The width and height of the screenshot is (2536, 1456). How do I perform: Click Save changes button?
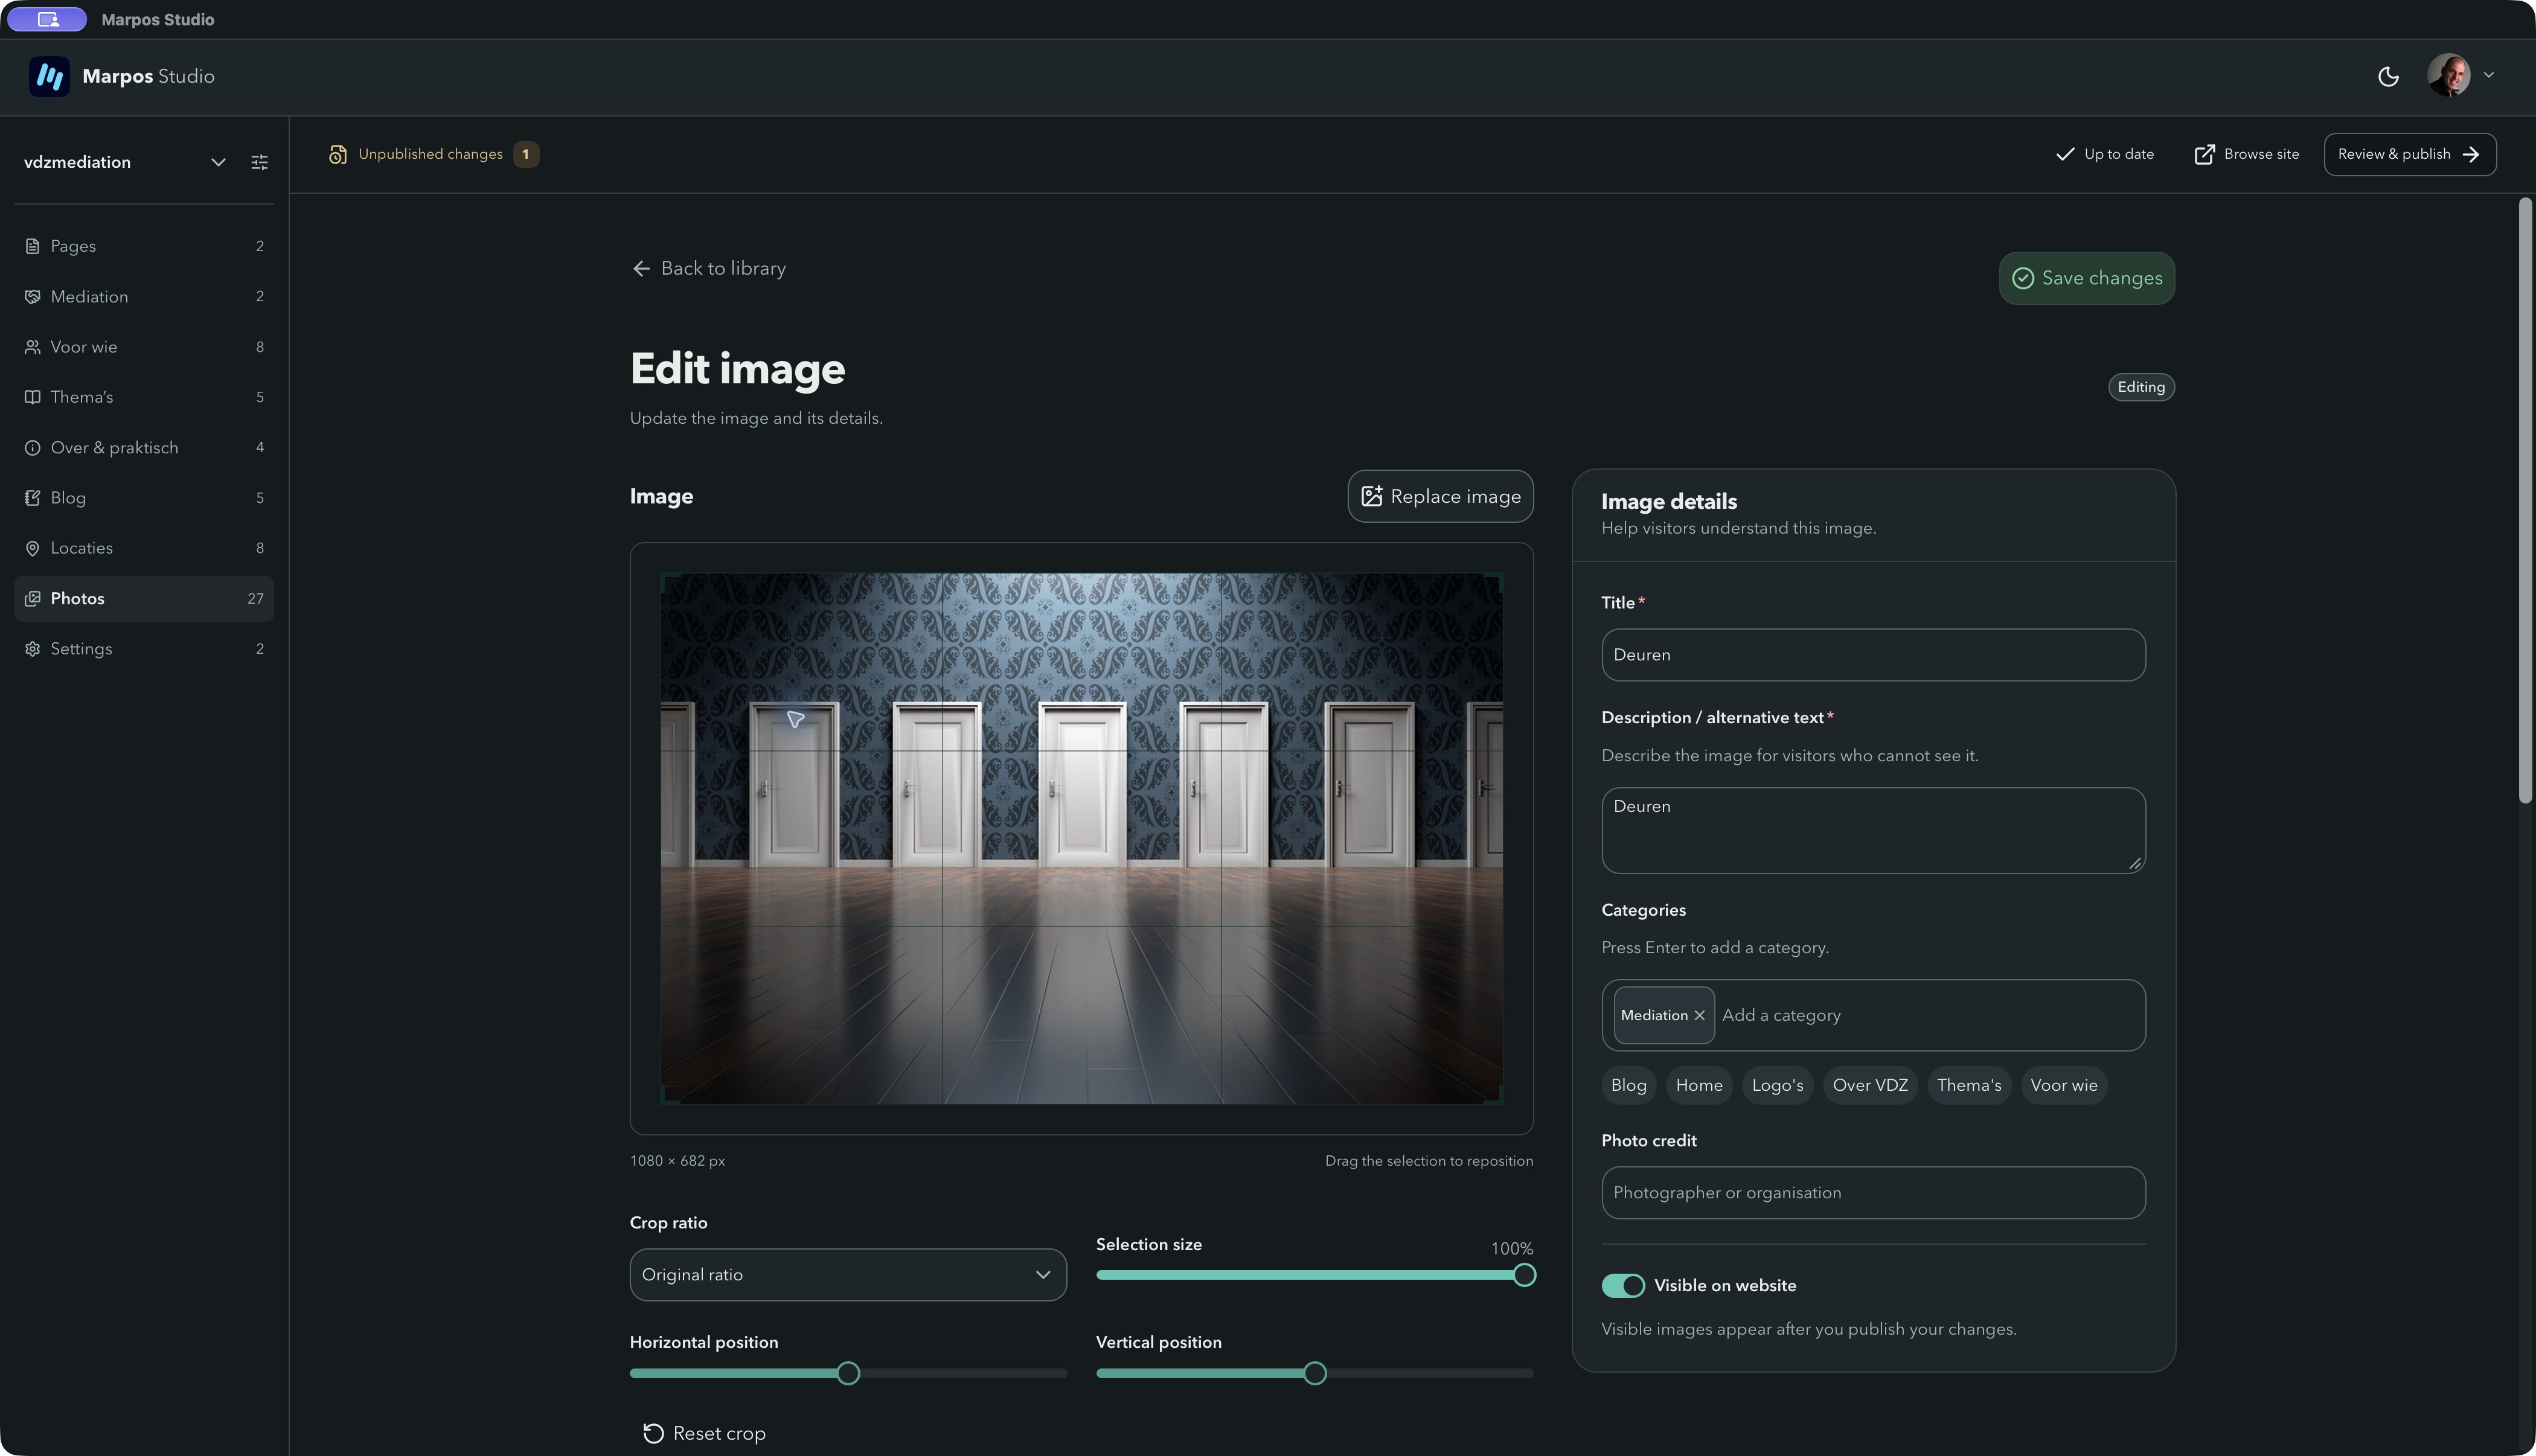(2086, 278)
